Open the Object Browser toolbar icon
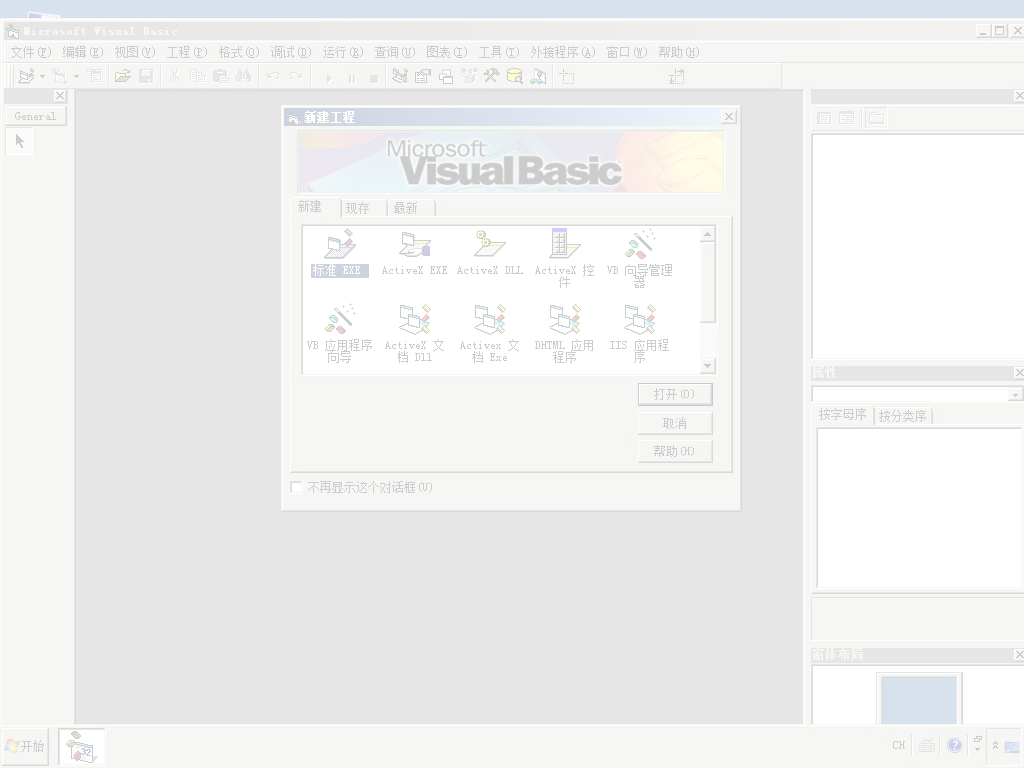Image resolution: width=1024 pixels, height=768 pixels. point(469,76)
